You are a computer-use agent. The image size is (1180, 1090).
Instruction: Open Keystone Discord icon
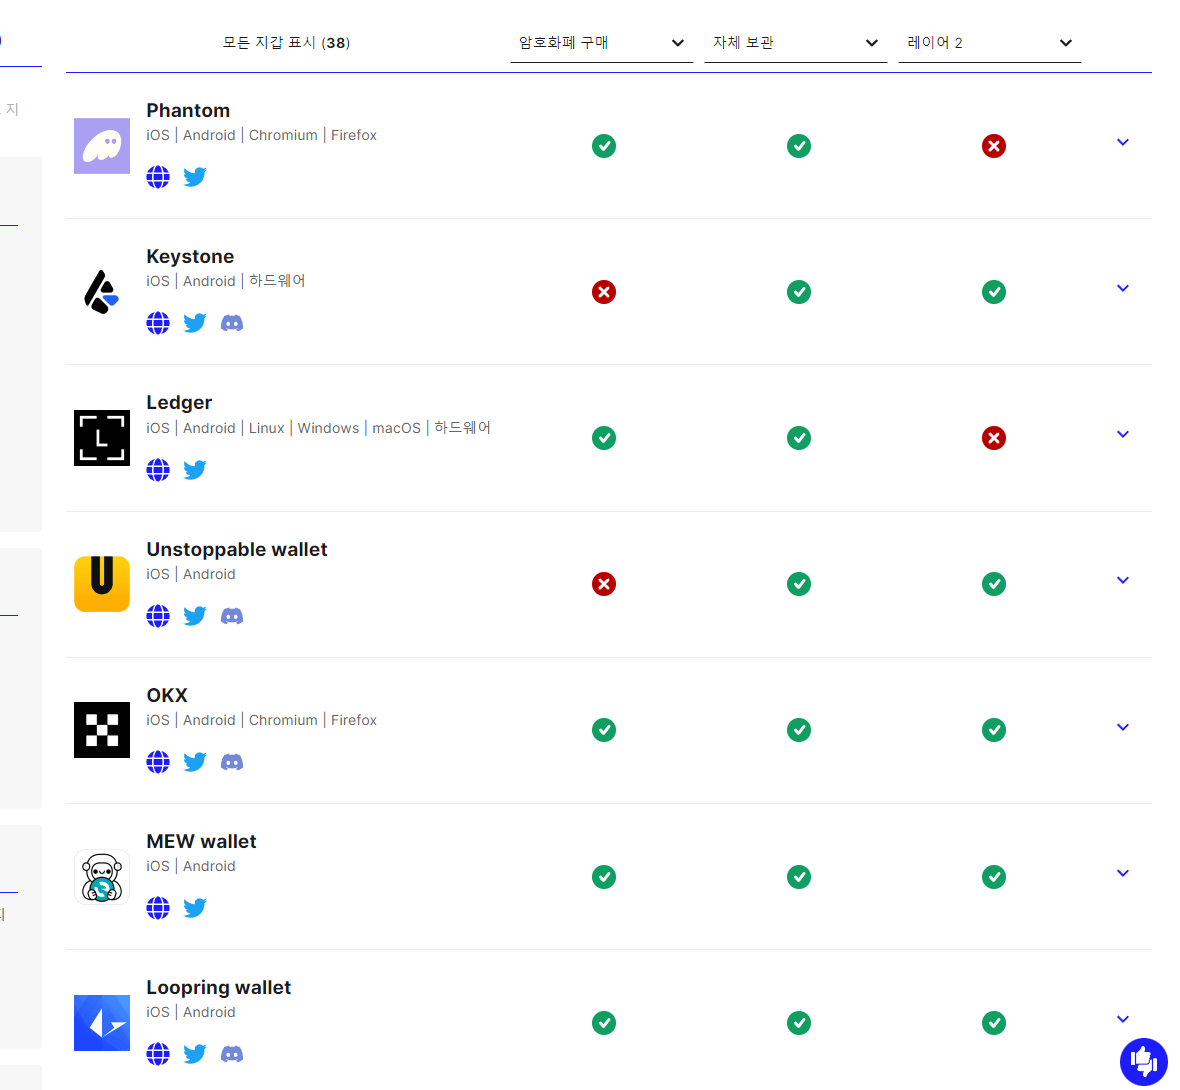[x=232, y=323]
